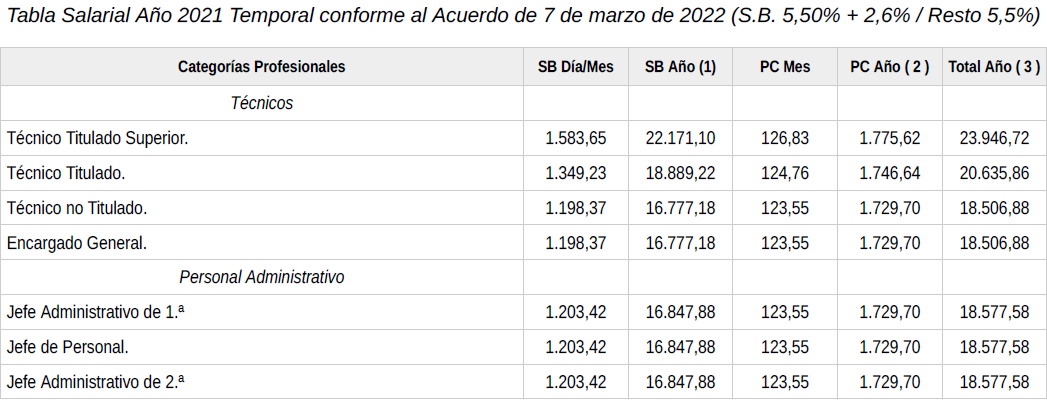Click the 'Técnicos' section row label
This screenshot has height=400, width=1047.
pos(261,103)
